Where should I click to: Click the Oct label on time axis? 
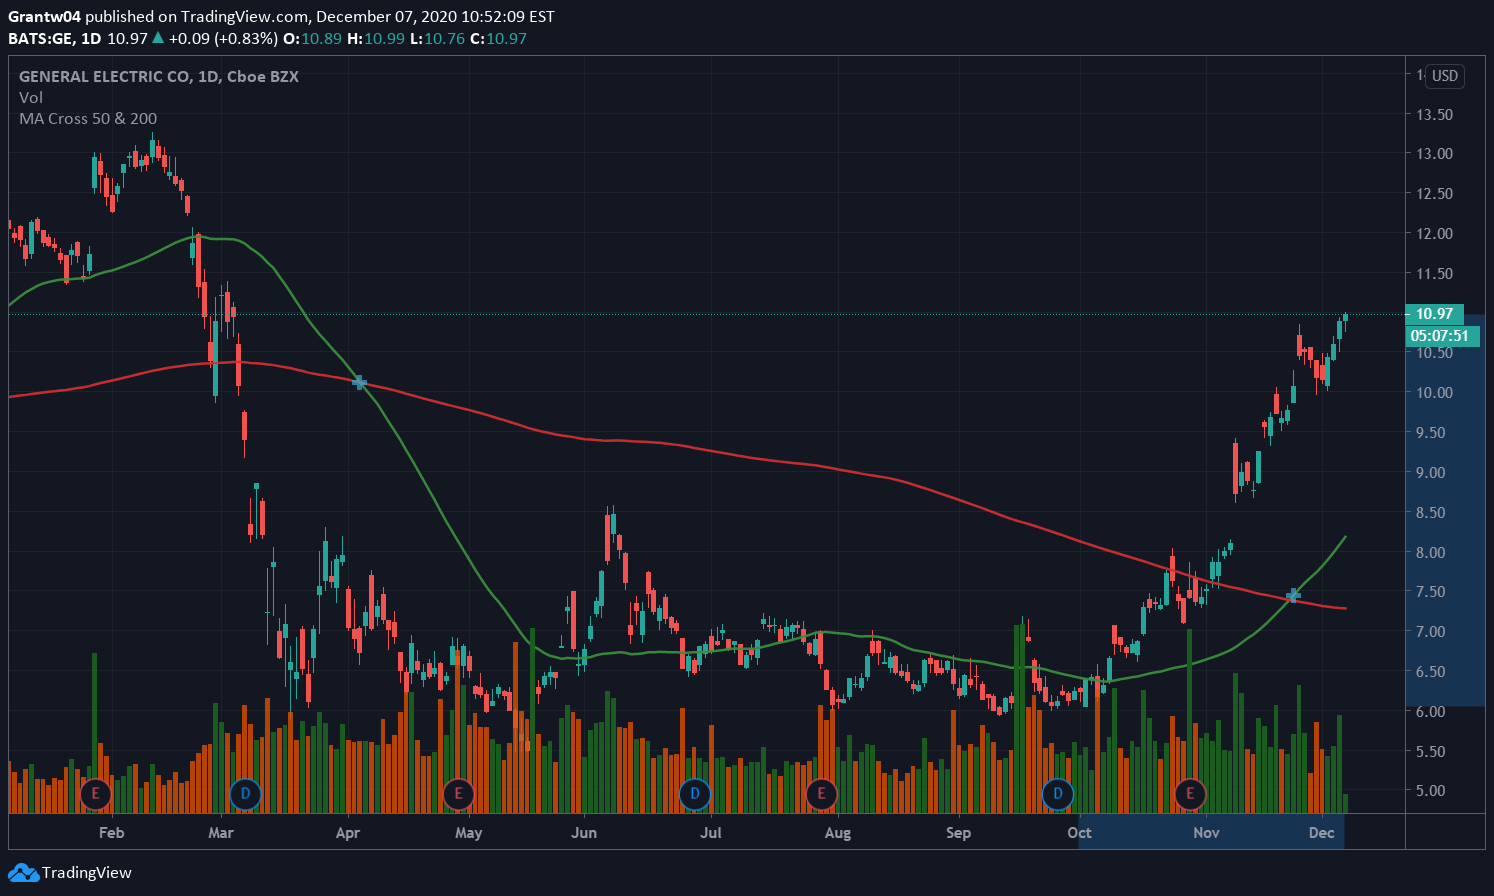1079,833
